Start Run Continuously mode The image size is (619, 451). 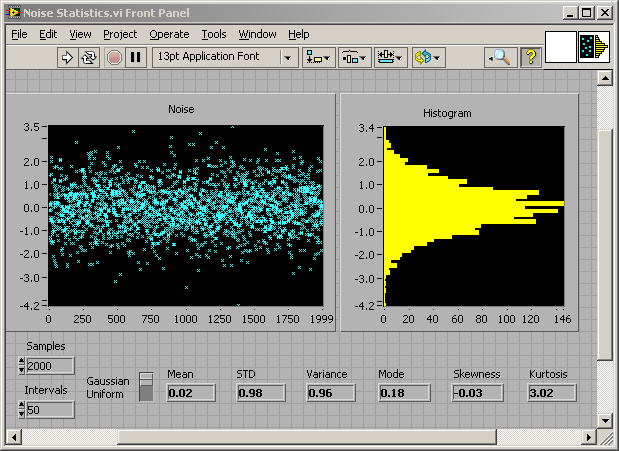point(89,58)
